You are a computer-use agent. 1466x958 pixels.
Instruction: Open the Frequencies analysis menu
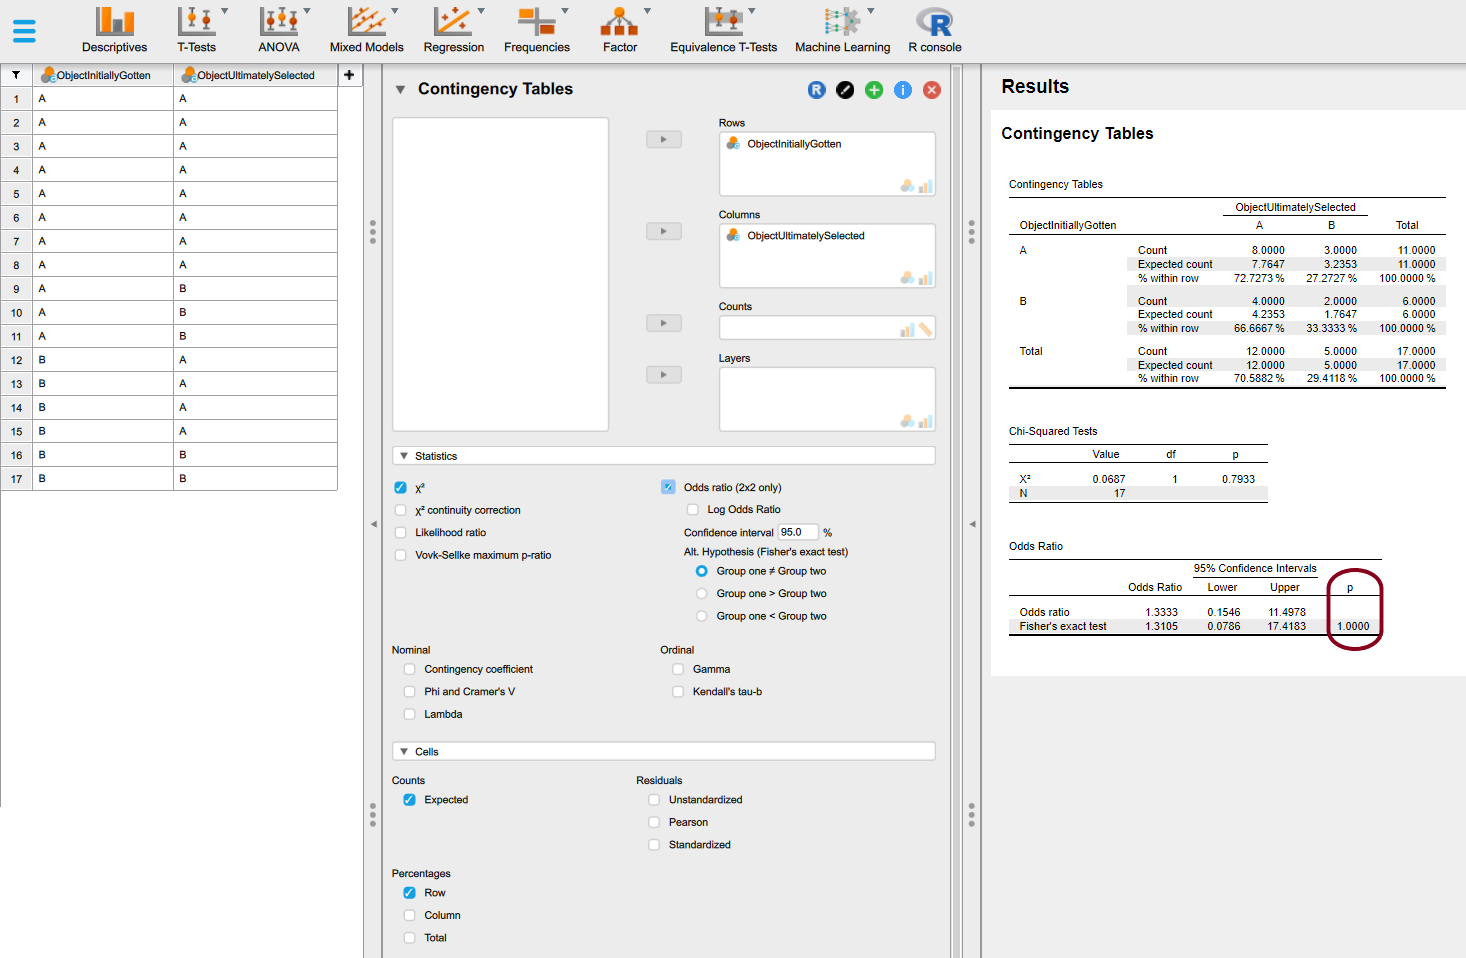537,30
